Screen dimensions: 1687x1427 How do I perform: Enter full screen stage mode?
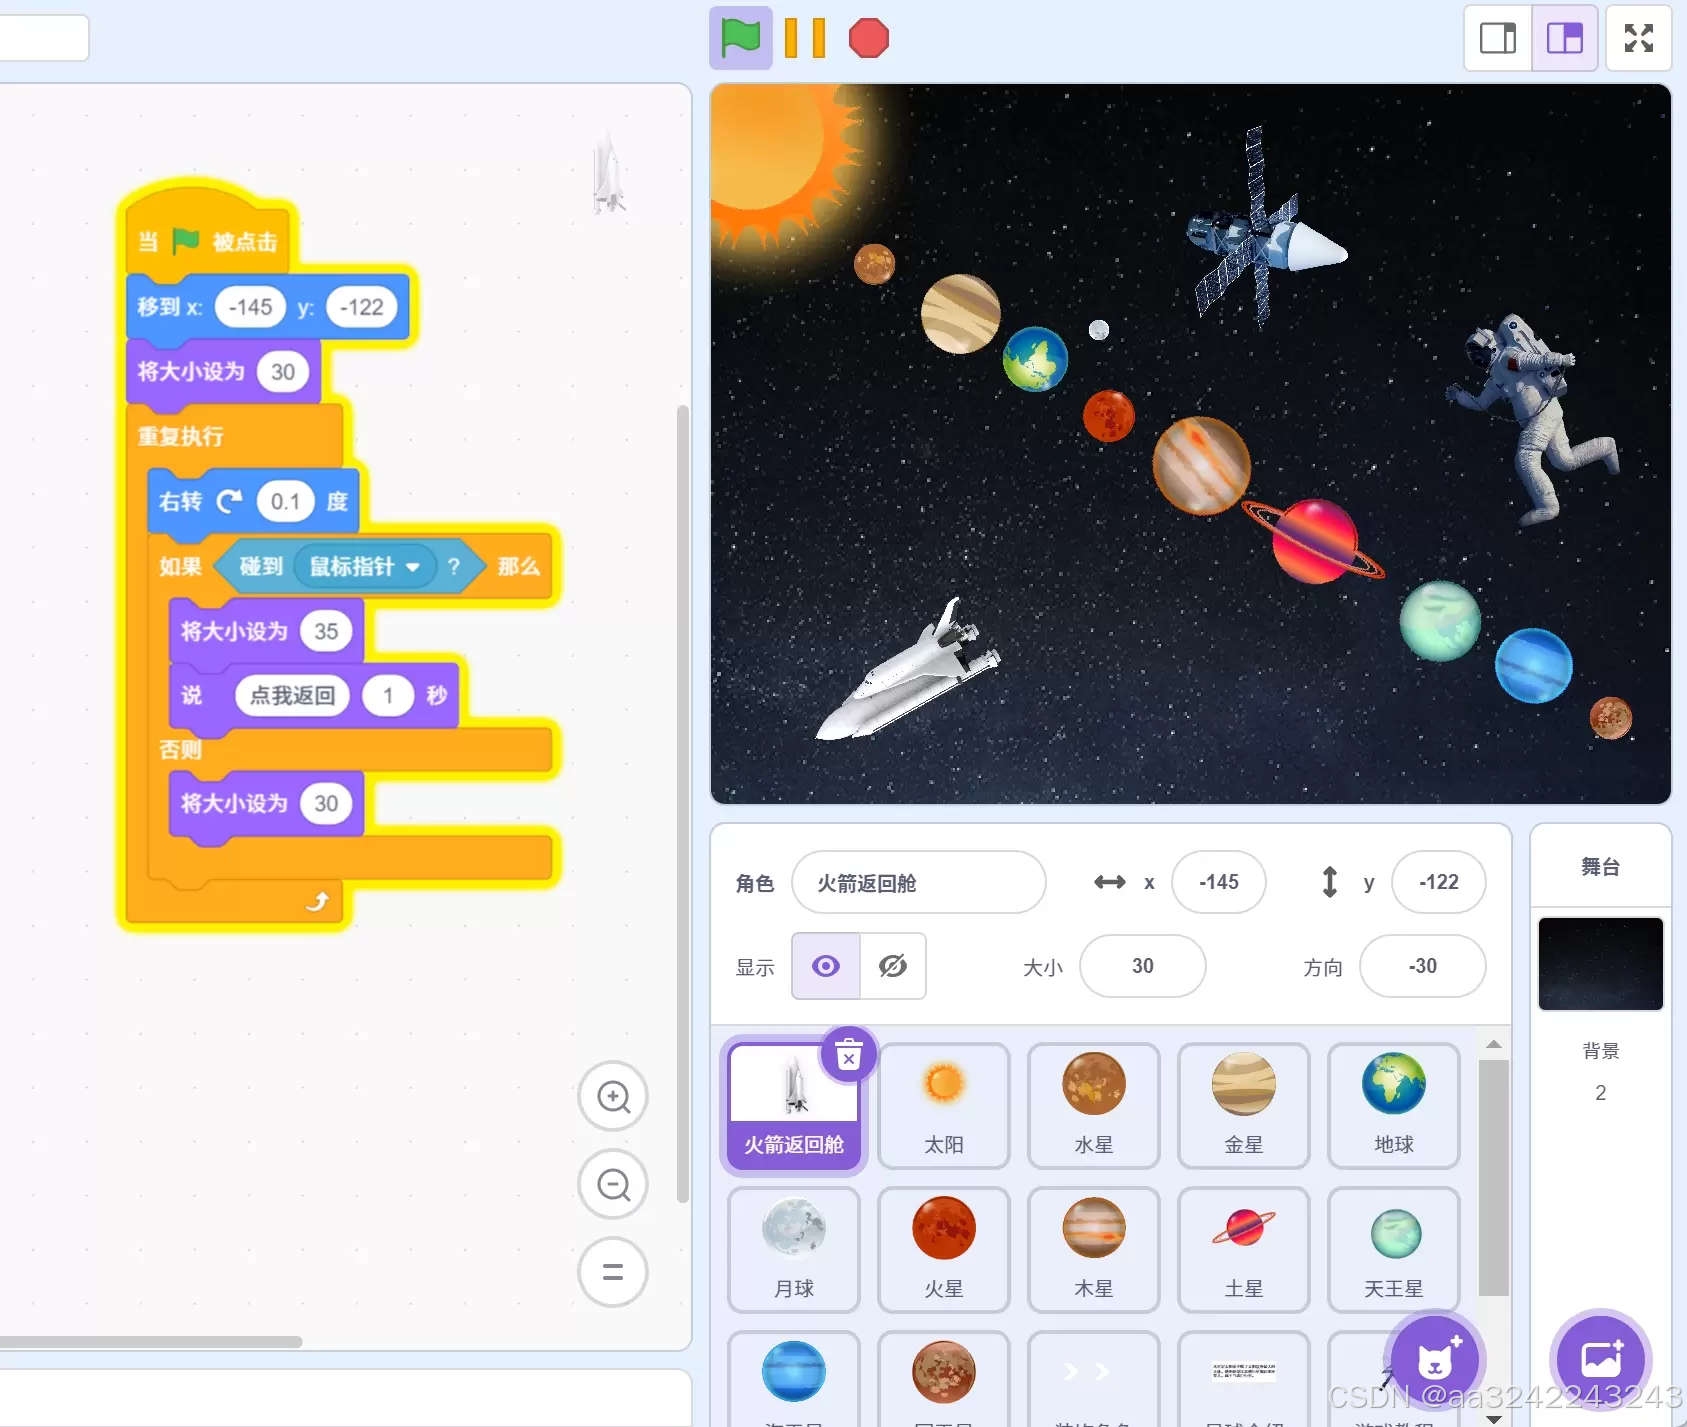click(1639, 39)
